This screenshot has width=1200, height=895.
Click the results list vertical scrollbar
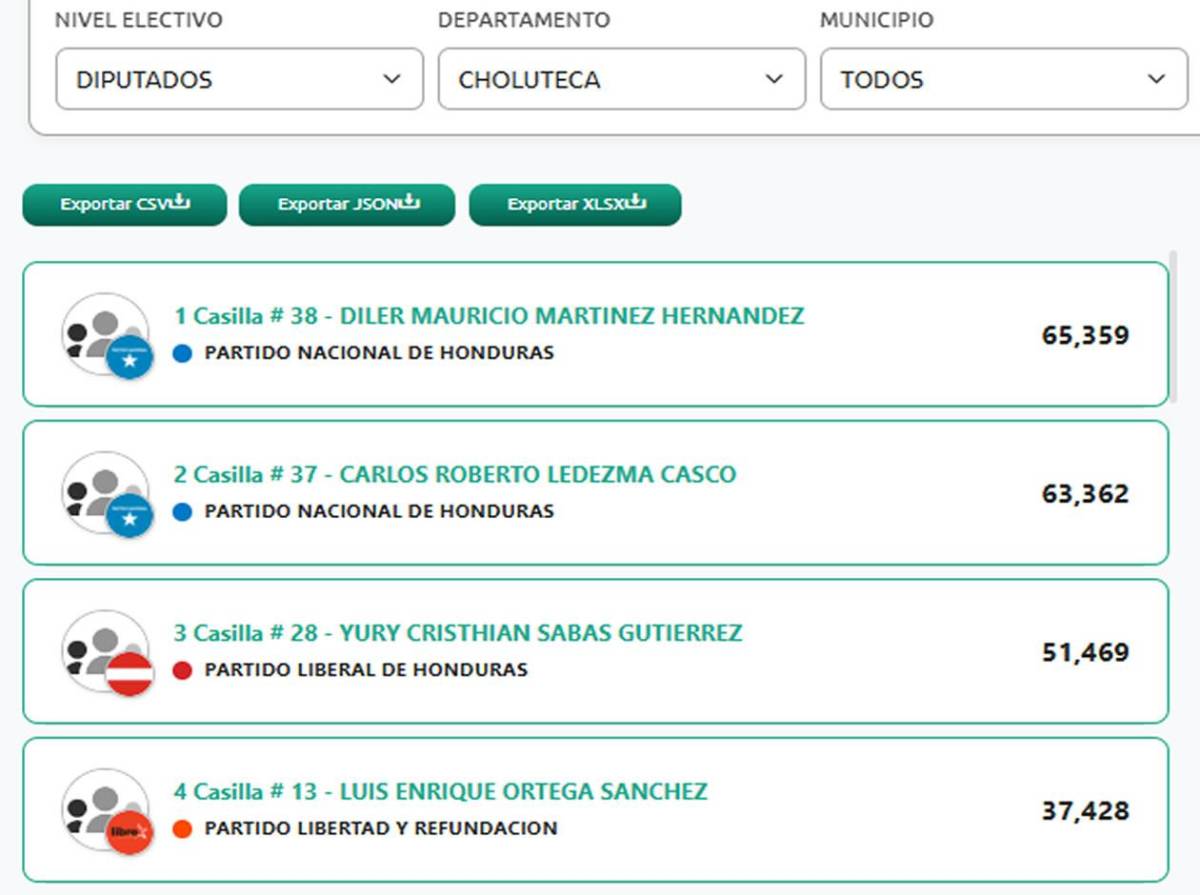pos(1174,330)
